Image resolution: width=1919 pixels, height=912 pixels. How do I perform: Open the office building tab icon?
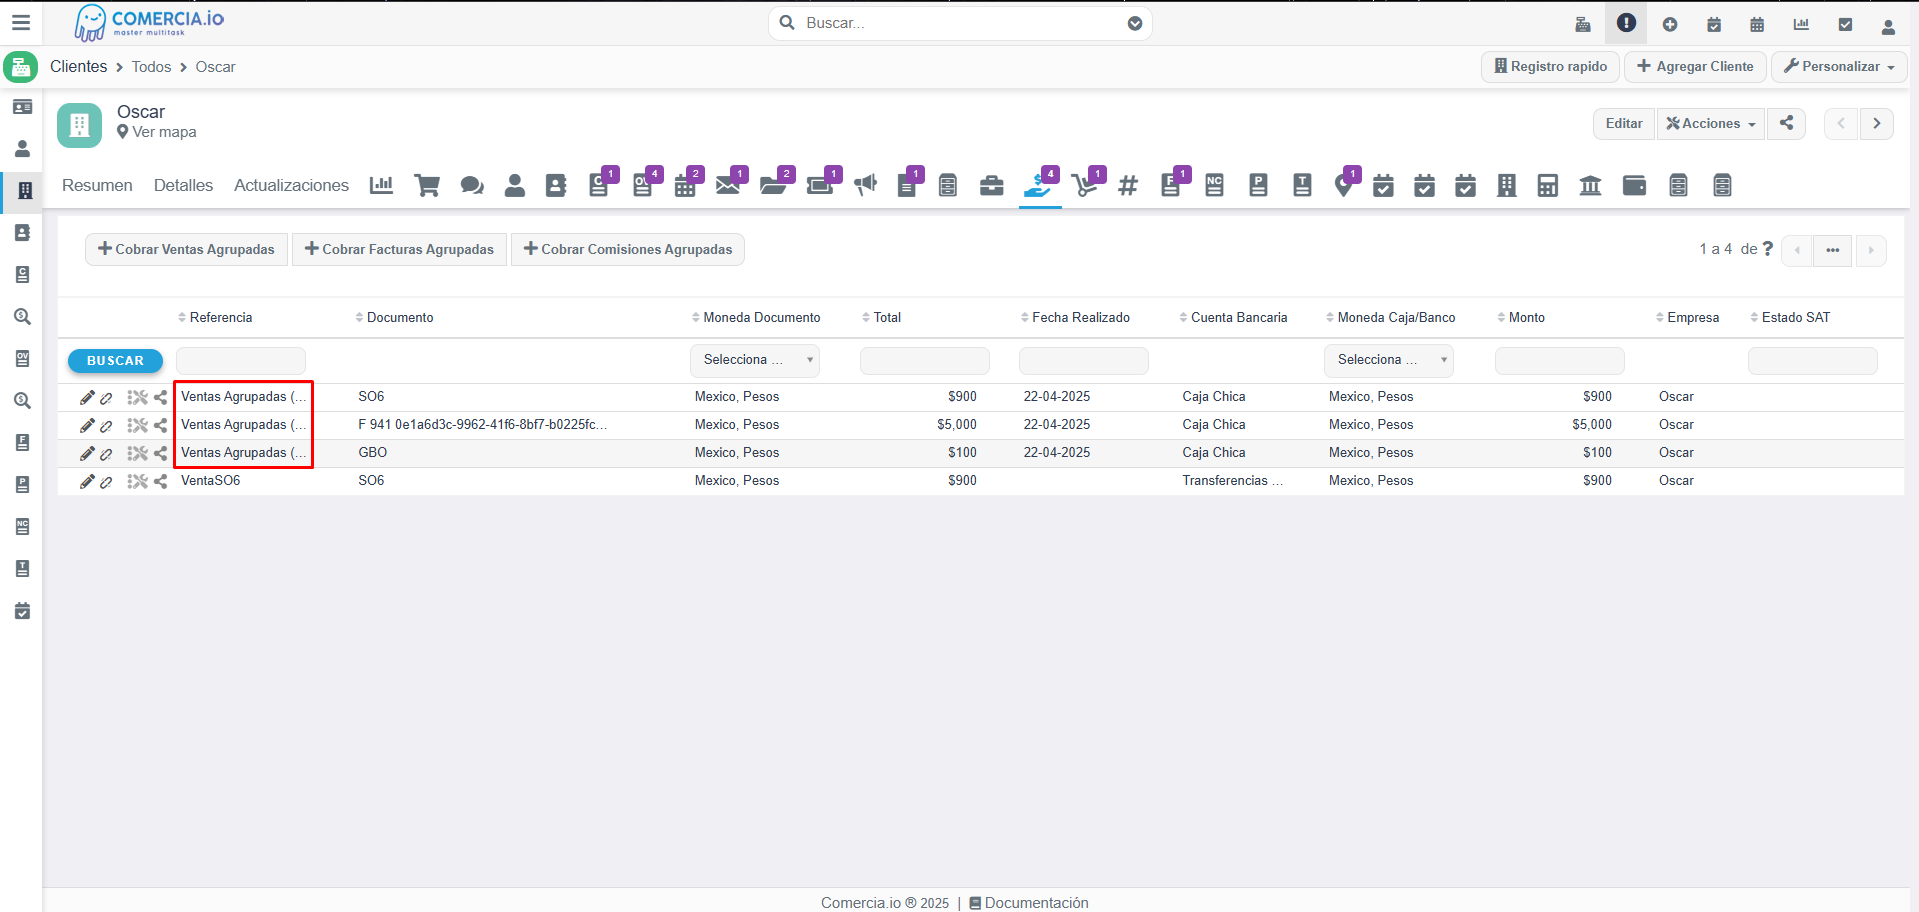1507,185
